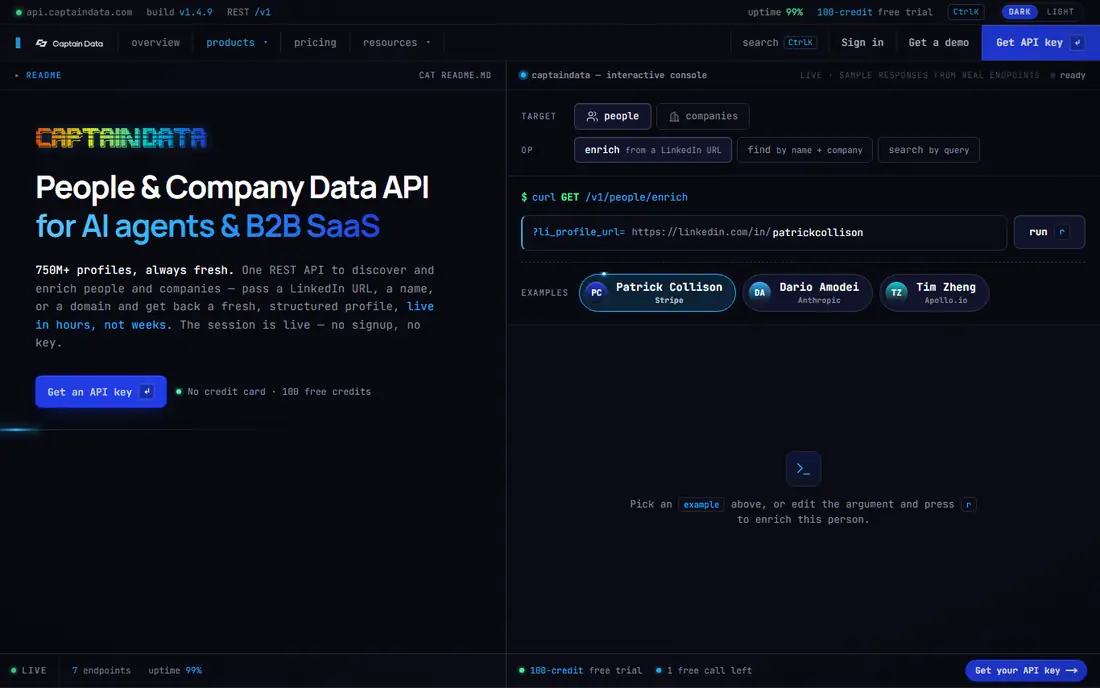1100x688 pixels.
Task: Click Get a demo
Action: pyautogui.click(x=938, y=43)
